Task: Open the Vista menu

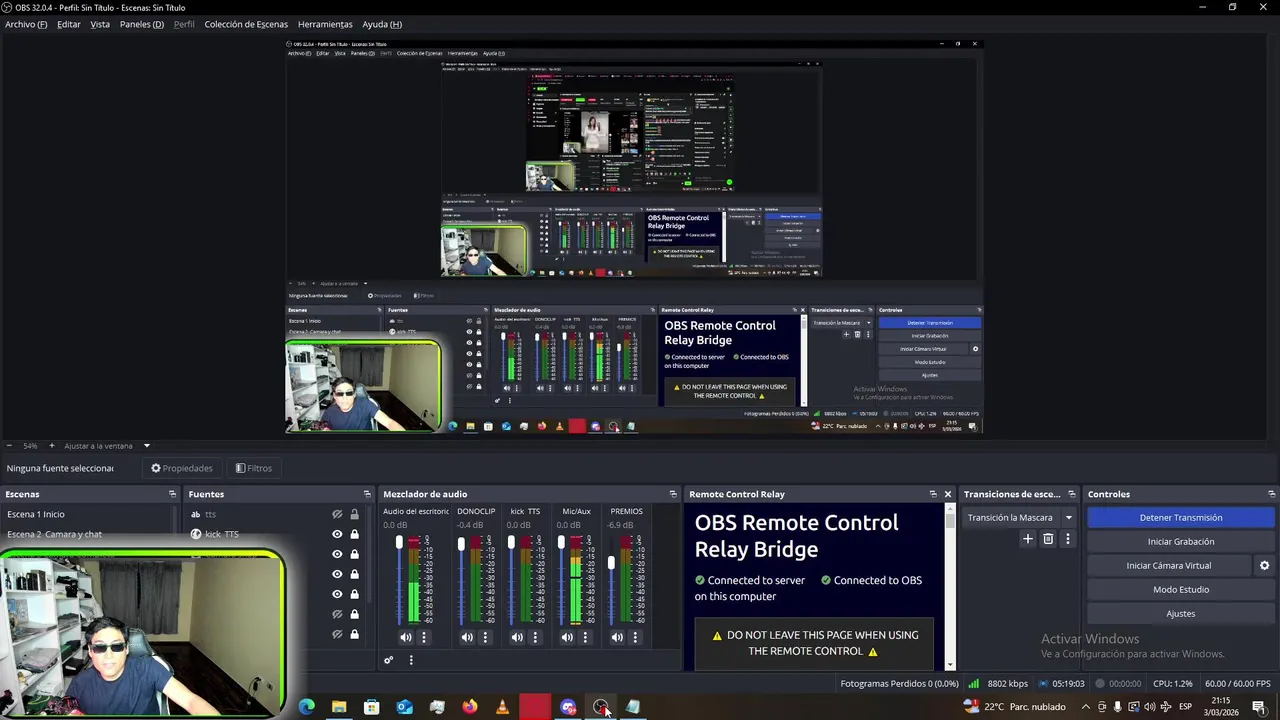Action: coord(100,24)
